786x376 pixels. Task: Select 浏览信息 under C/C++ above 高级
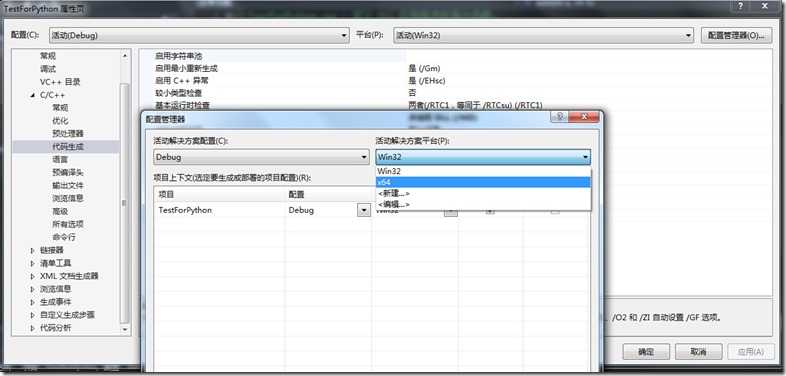(68, 198)
